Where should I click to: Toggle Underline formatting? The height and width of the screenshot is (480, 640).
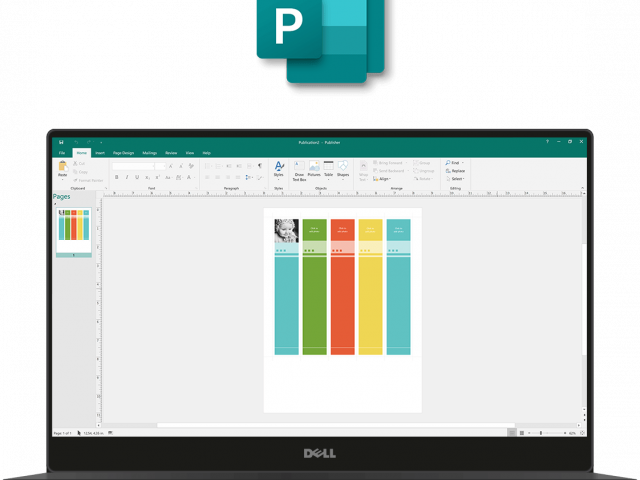[135, 177]
